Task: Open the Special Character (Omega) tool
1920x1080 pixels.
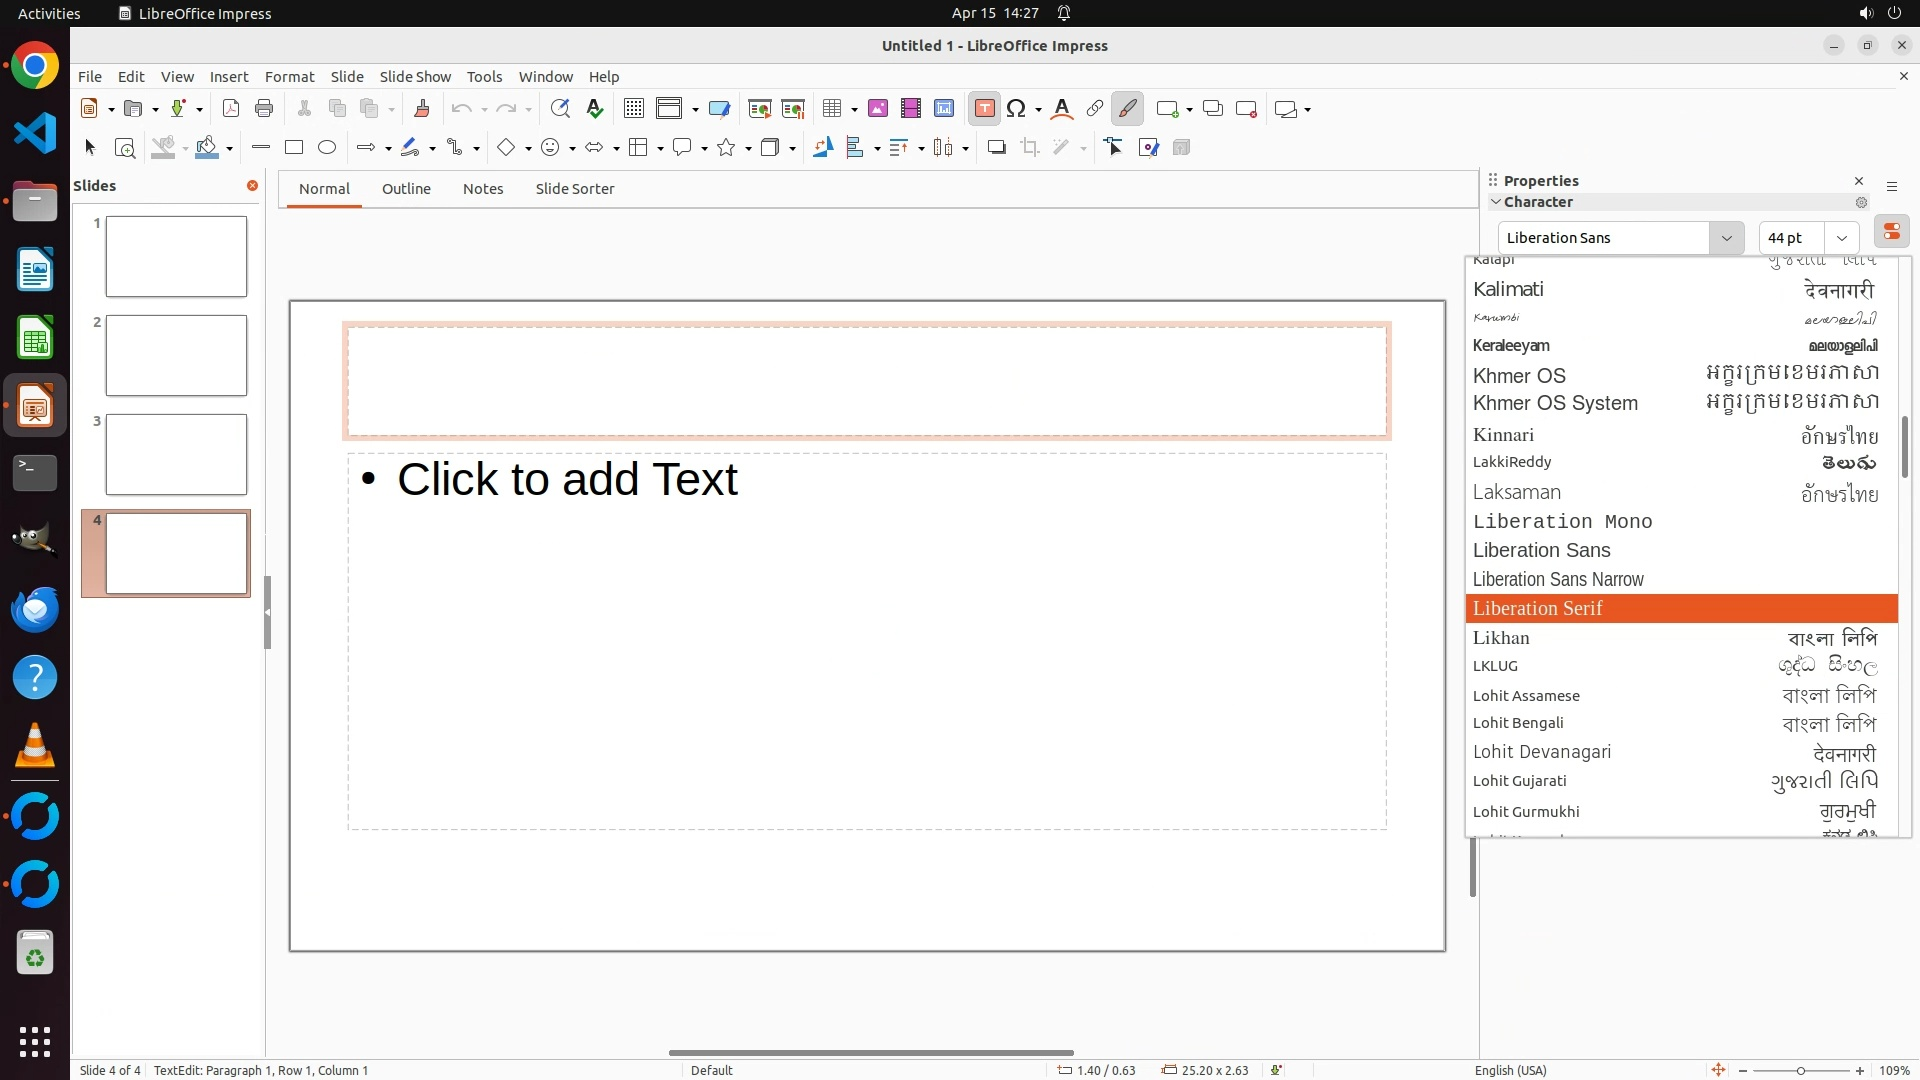Action: coord(1016,109)
